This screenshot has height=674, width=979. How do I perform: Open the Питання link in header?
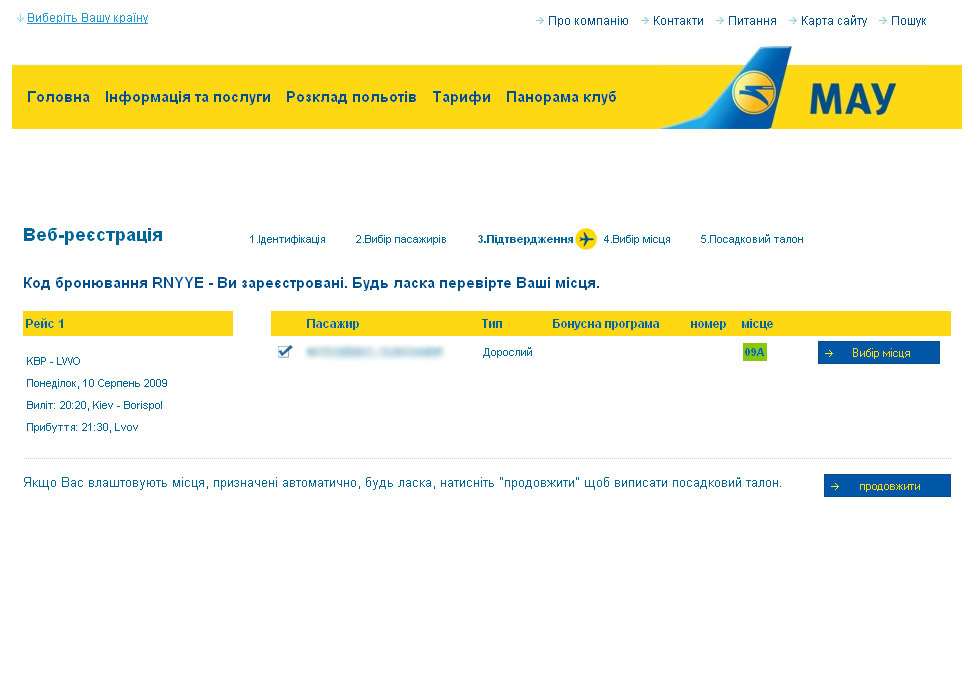(x=752, y=21)
